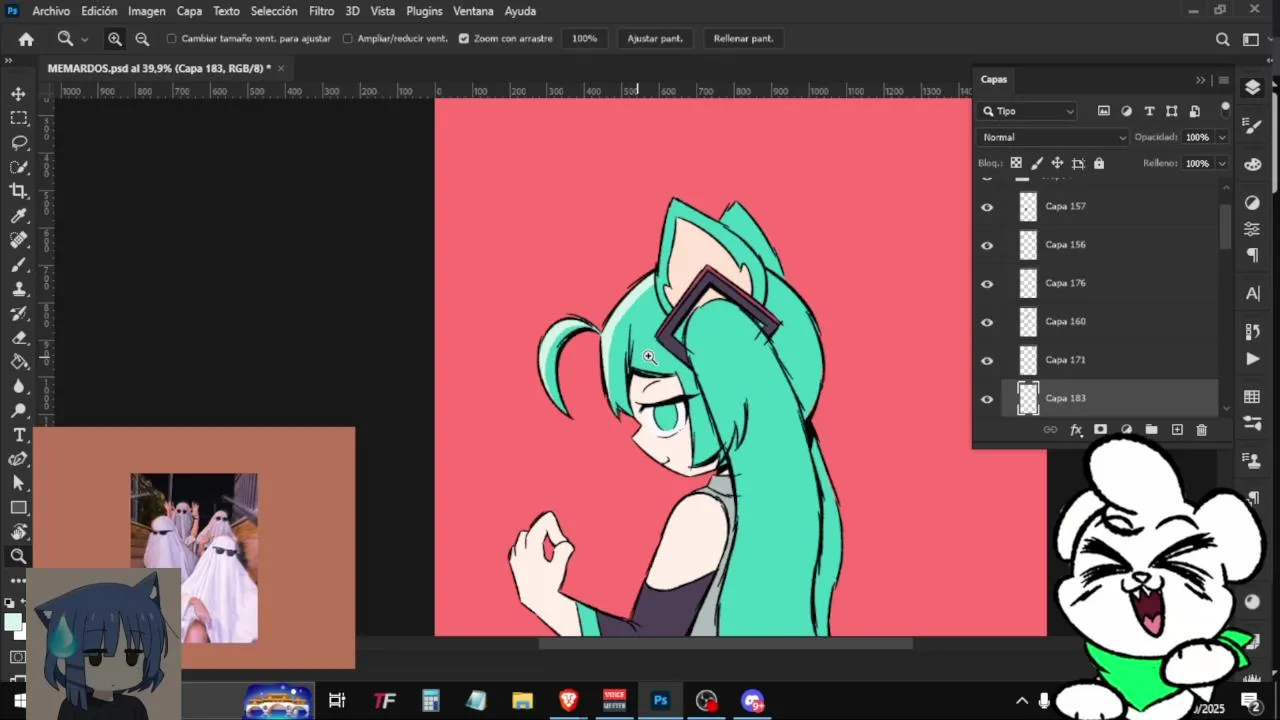Filter layers by type layers (T icon)
The width and height of the screenshot is (1280, 720).
[x=1149, y=111]
